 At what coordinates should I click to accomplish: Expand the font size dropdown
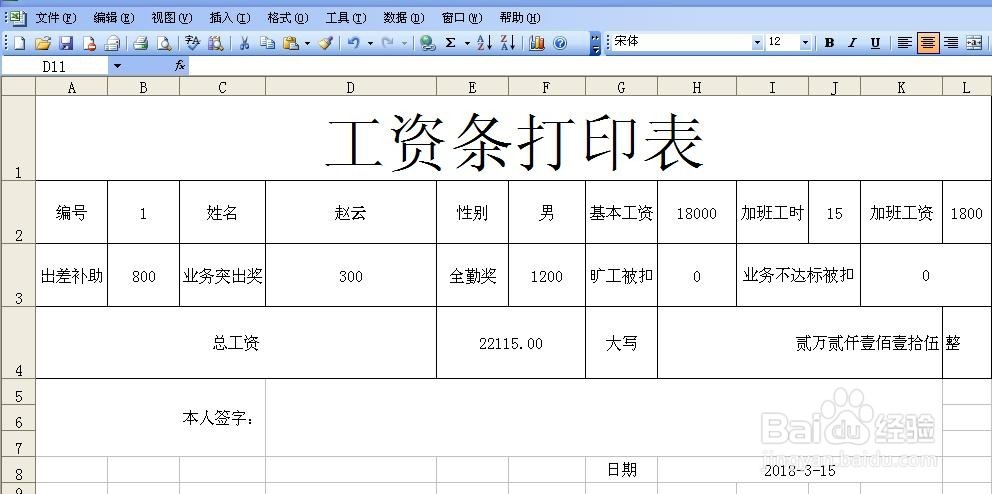[805, 43]
